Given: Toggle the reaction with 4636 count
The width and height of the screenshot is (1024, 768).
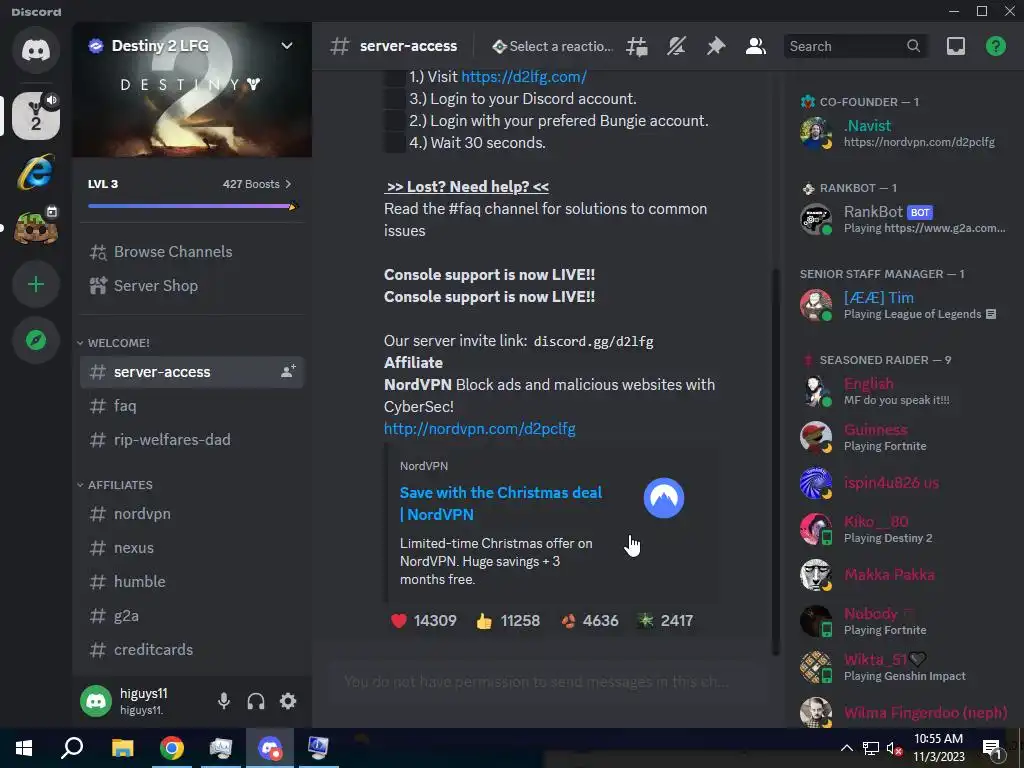Looking at the screenshot, I should (590, 621).
